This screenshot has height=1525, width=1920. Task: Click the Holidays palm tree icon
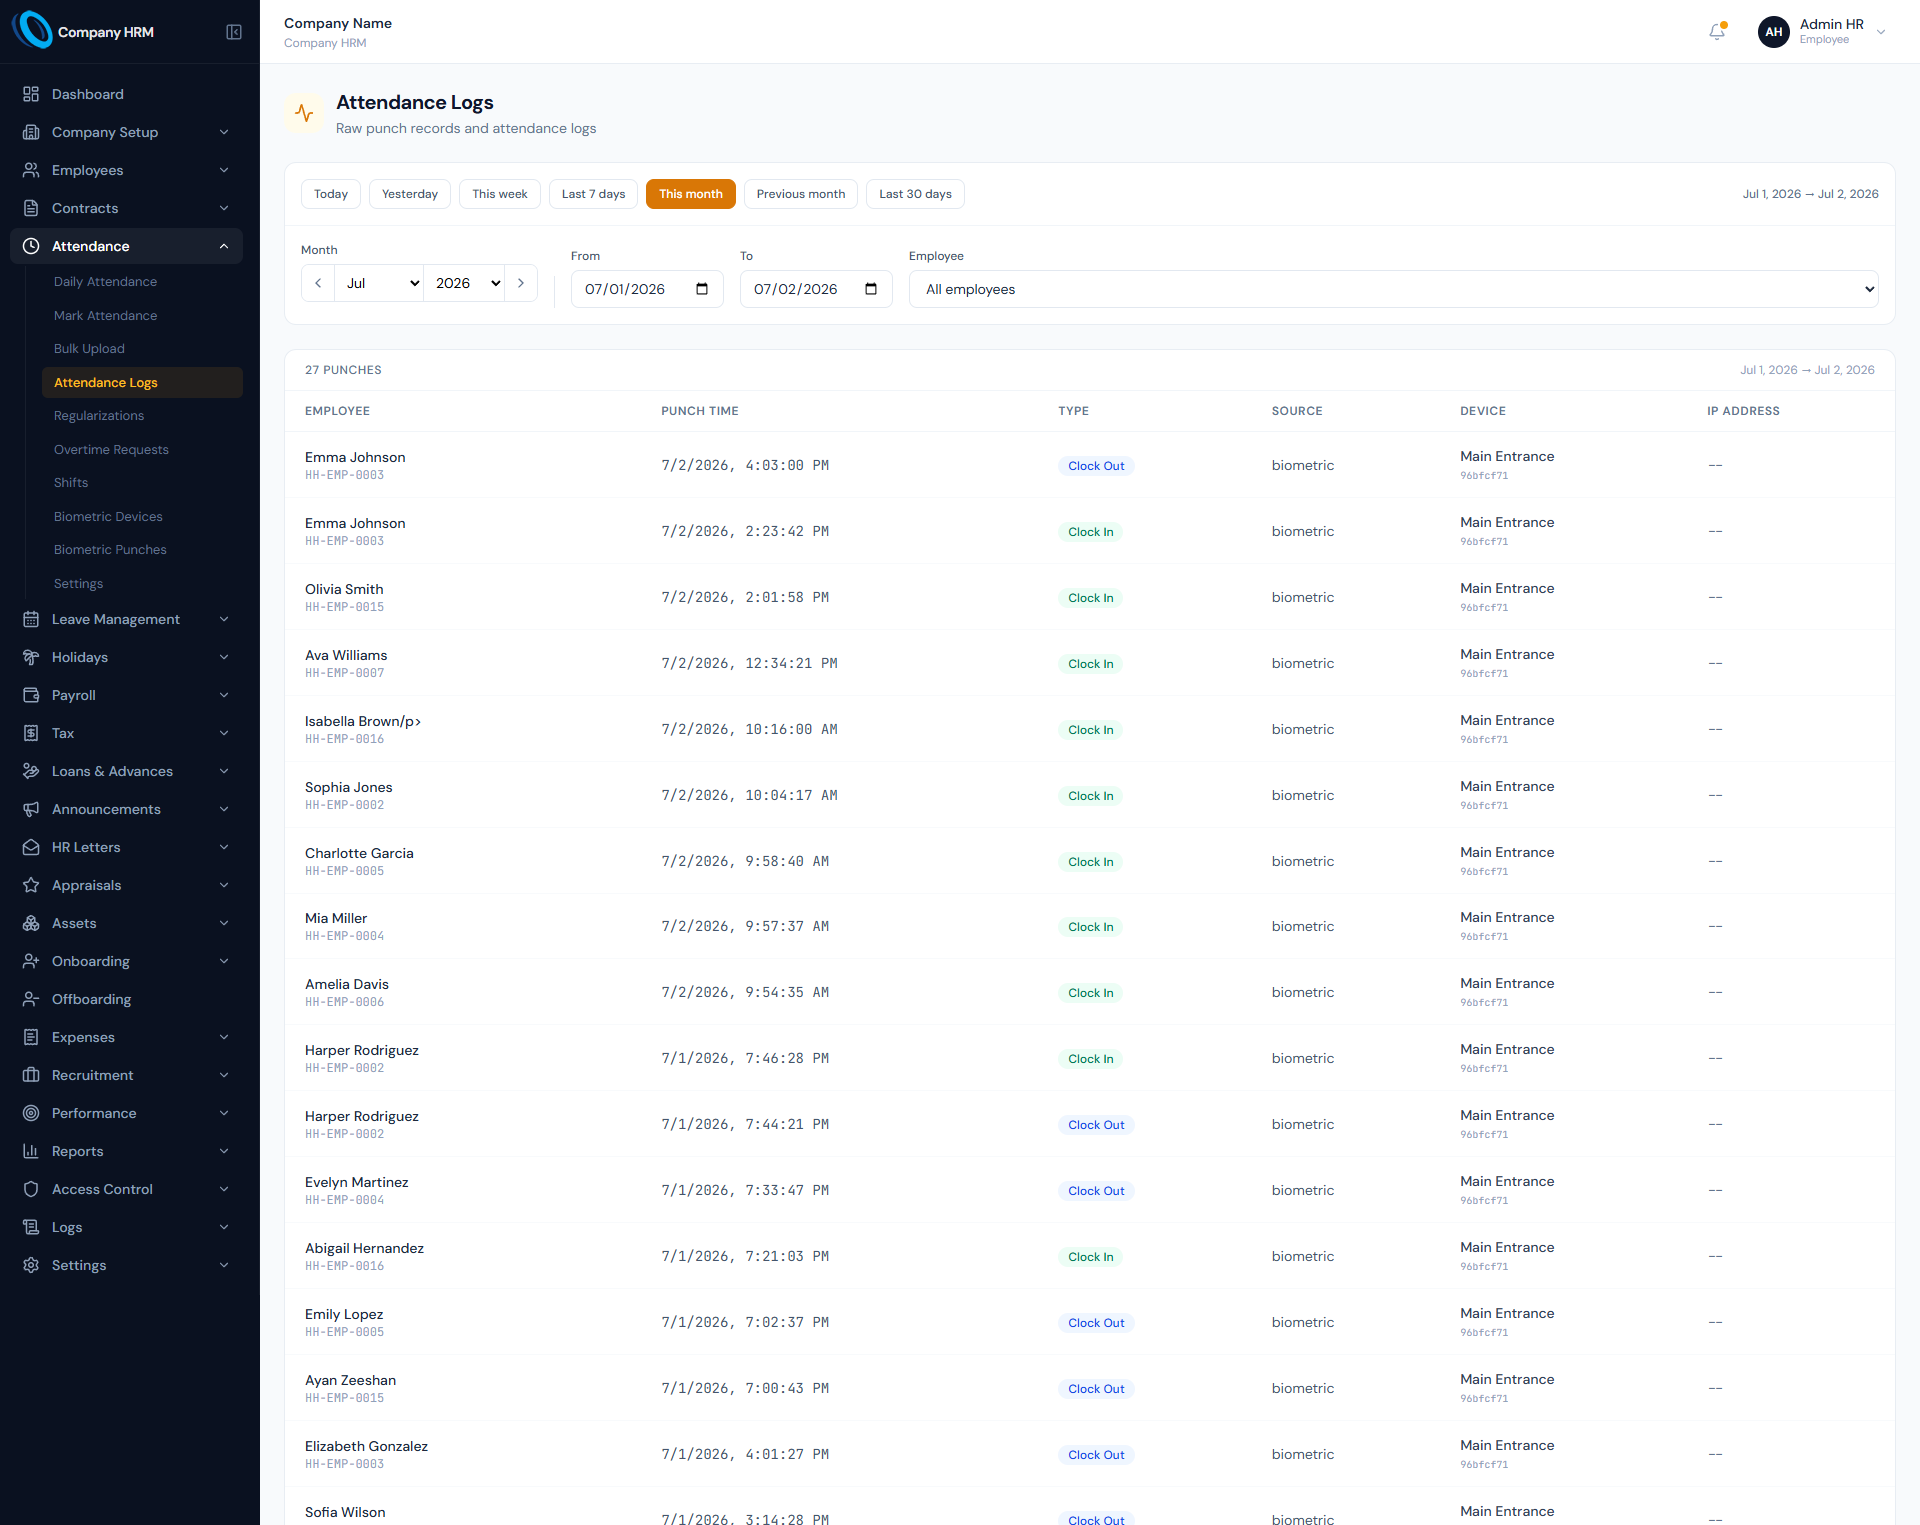pyautogui.click(x=31, y=657)
